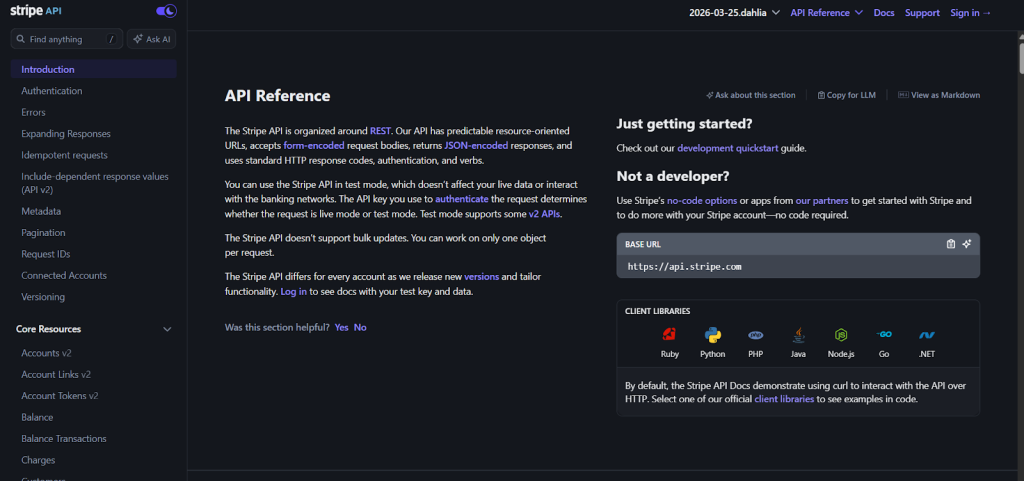This screenshot has width=1024, height=481.
Task: Click the Ruby client library icon
Action: tap(669, 335)
